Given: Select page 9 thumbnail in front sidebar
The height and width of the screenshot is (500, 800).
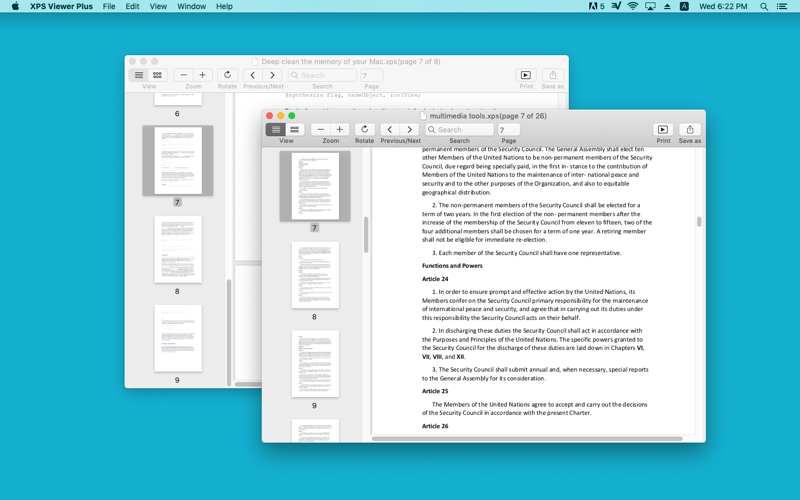Looking at the screenshot, I should [x=315, y=364].
